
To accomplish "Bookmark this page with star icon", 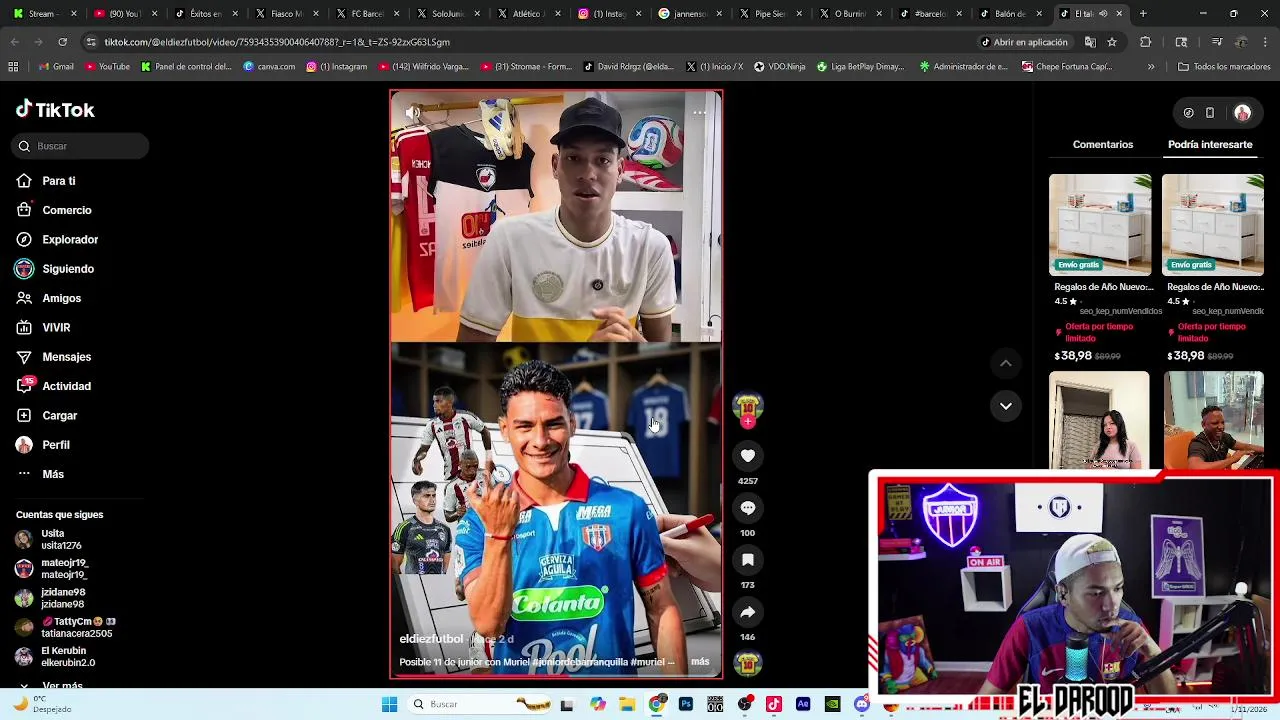I will (x=1111, y=42).
